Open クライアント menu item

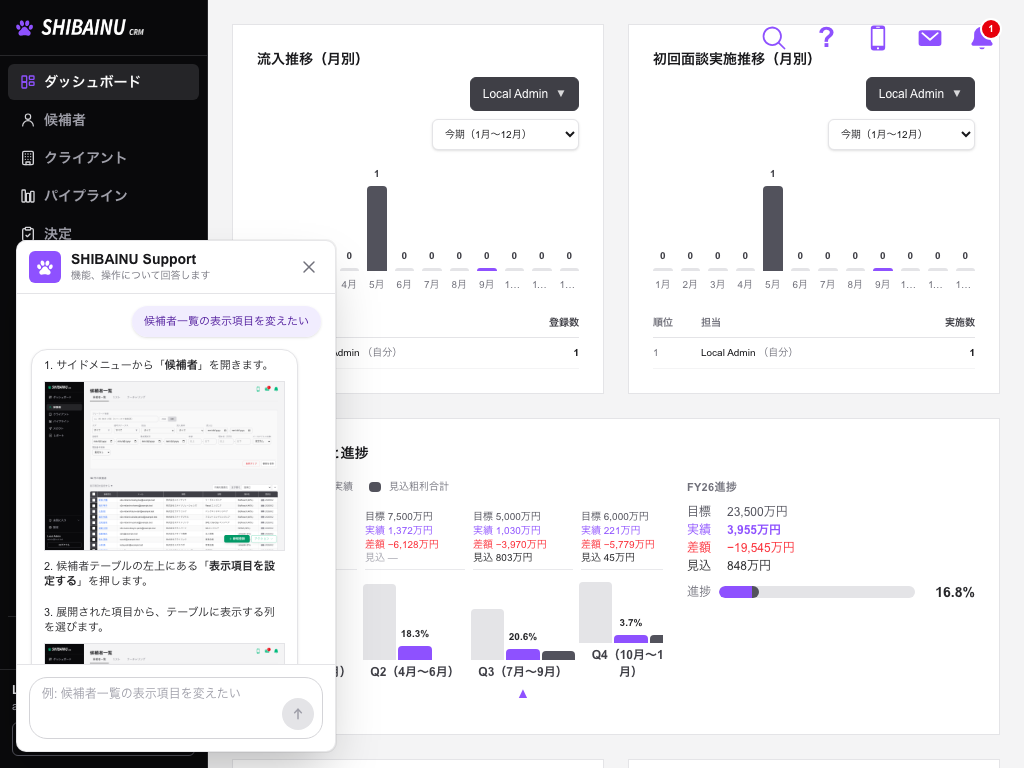(103, 157)
